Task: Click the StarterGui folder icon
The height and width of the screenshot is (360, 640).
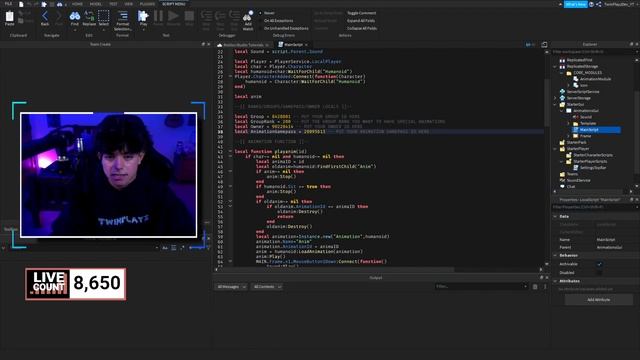Action: coord(562,104)
